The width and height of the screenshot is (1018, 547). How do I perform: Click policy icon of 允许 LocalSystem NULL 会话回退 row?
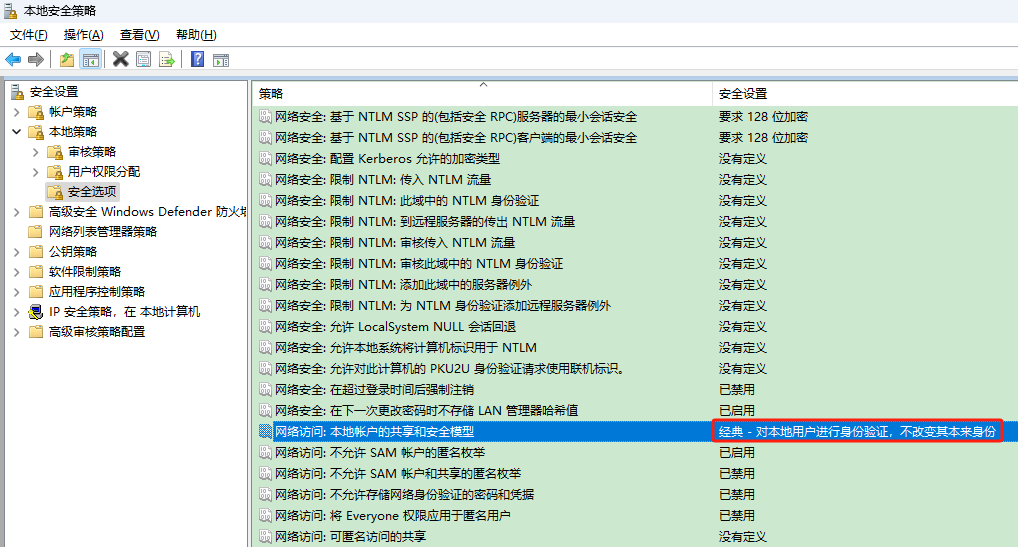265,326
